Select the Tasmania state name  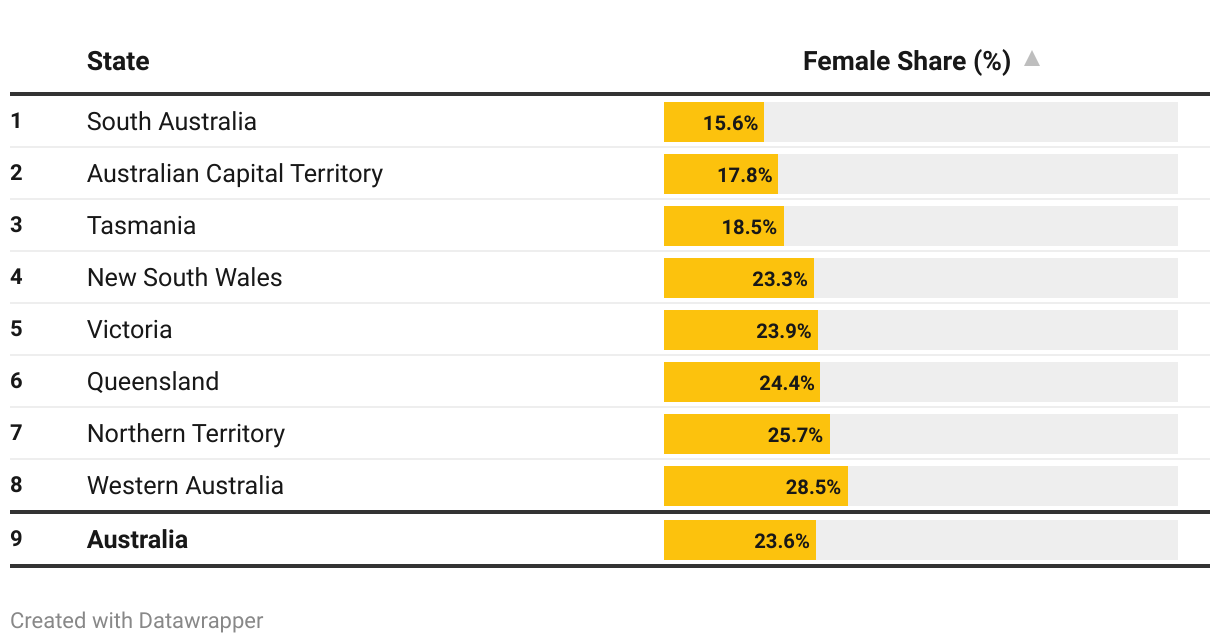click(x=141, y=226)
